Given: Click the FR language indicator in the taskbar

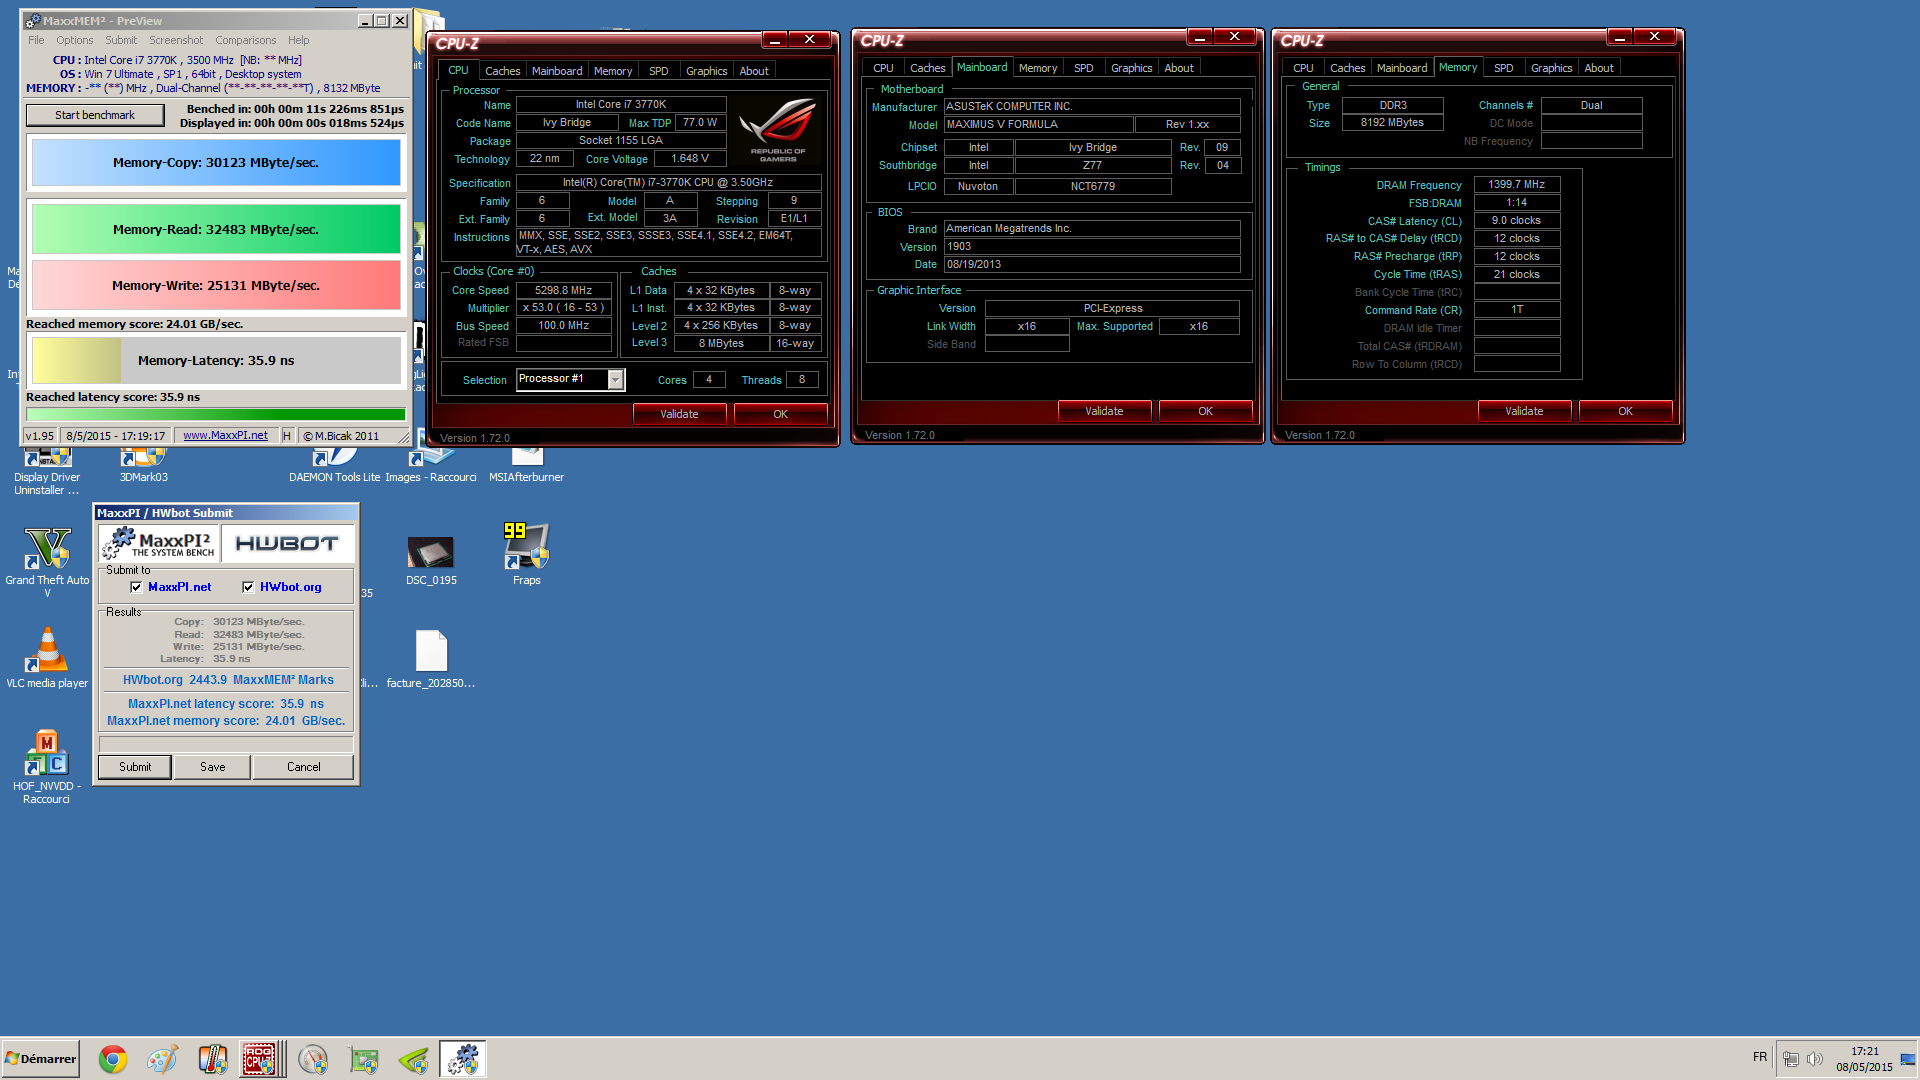Looking at the screenshot, I should 1760,1057.
